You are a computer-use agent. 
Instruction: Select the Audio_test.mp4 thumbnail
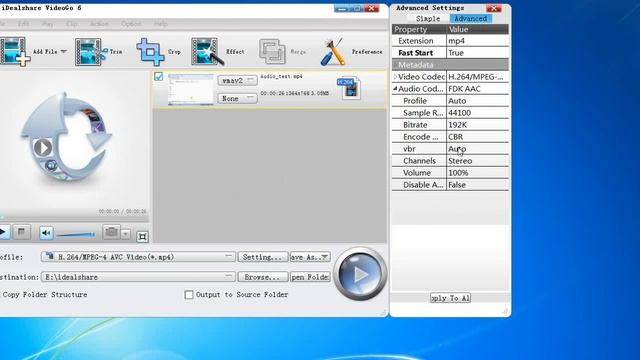[x=191, y=90]
